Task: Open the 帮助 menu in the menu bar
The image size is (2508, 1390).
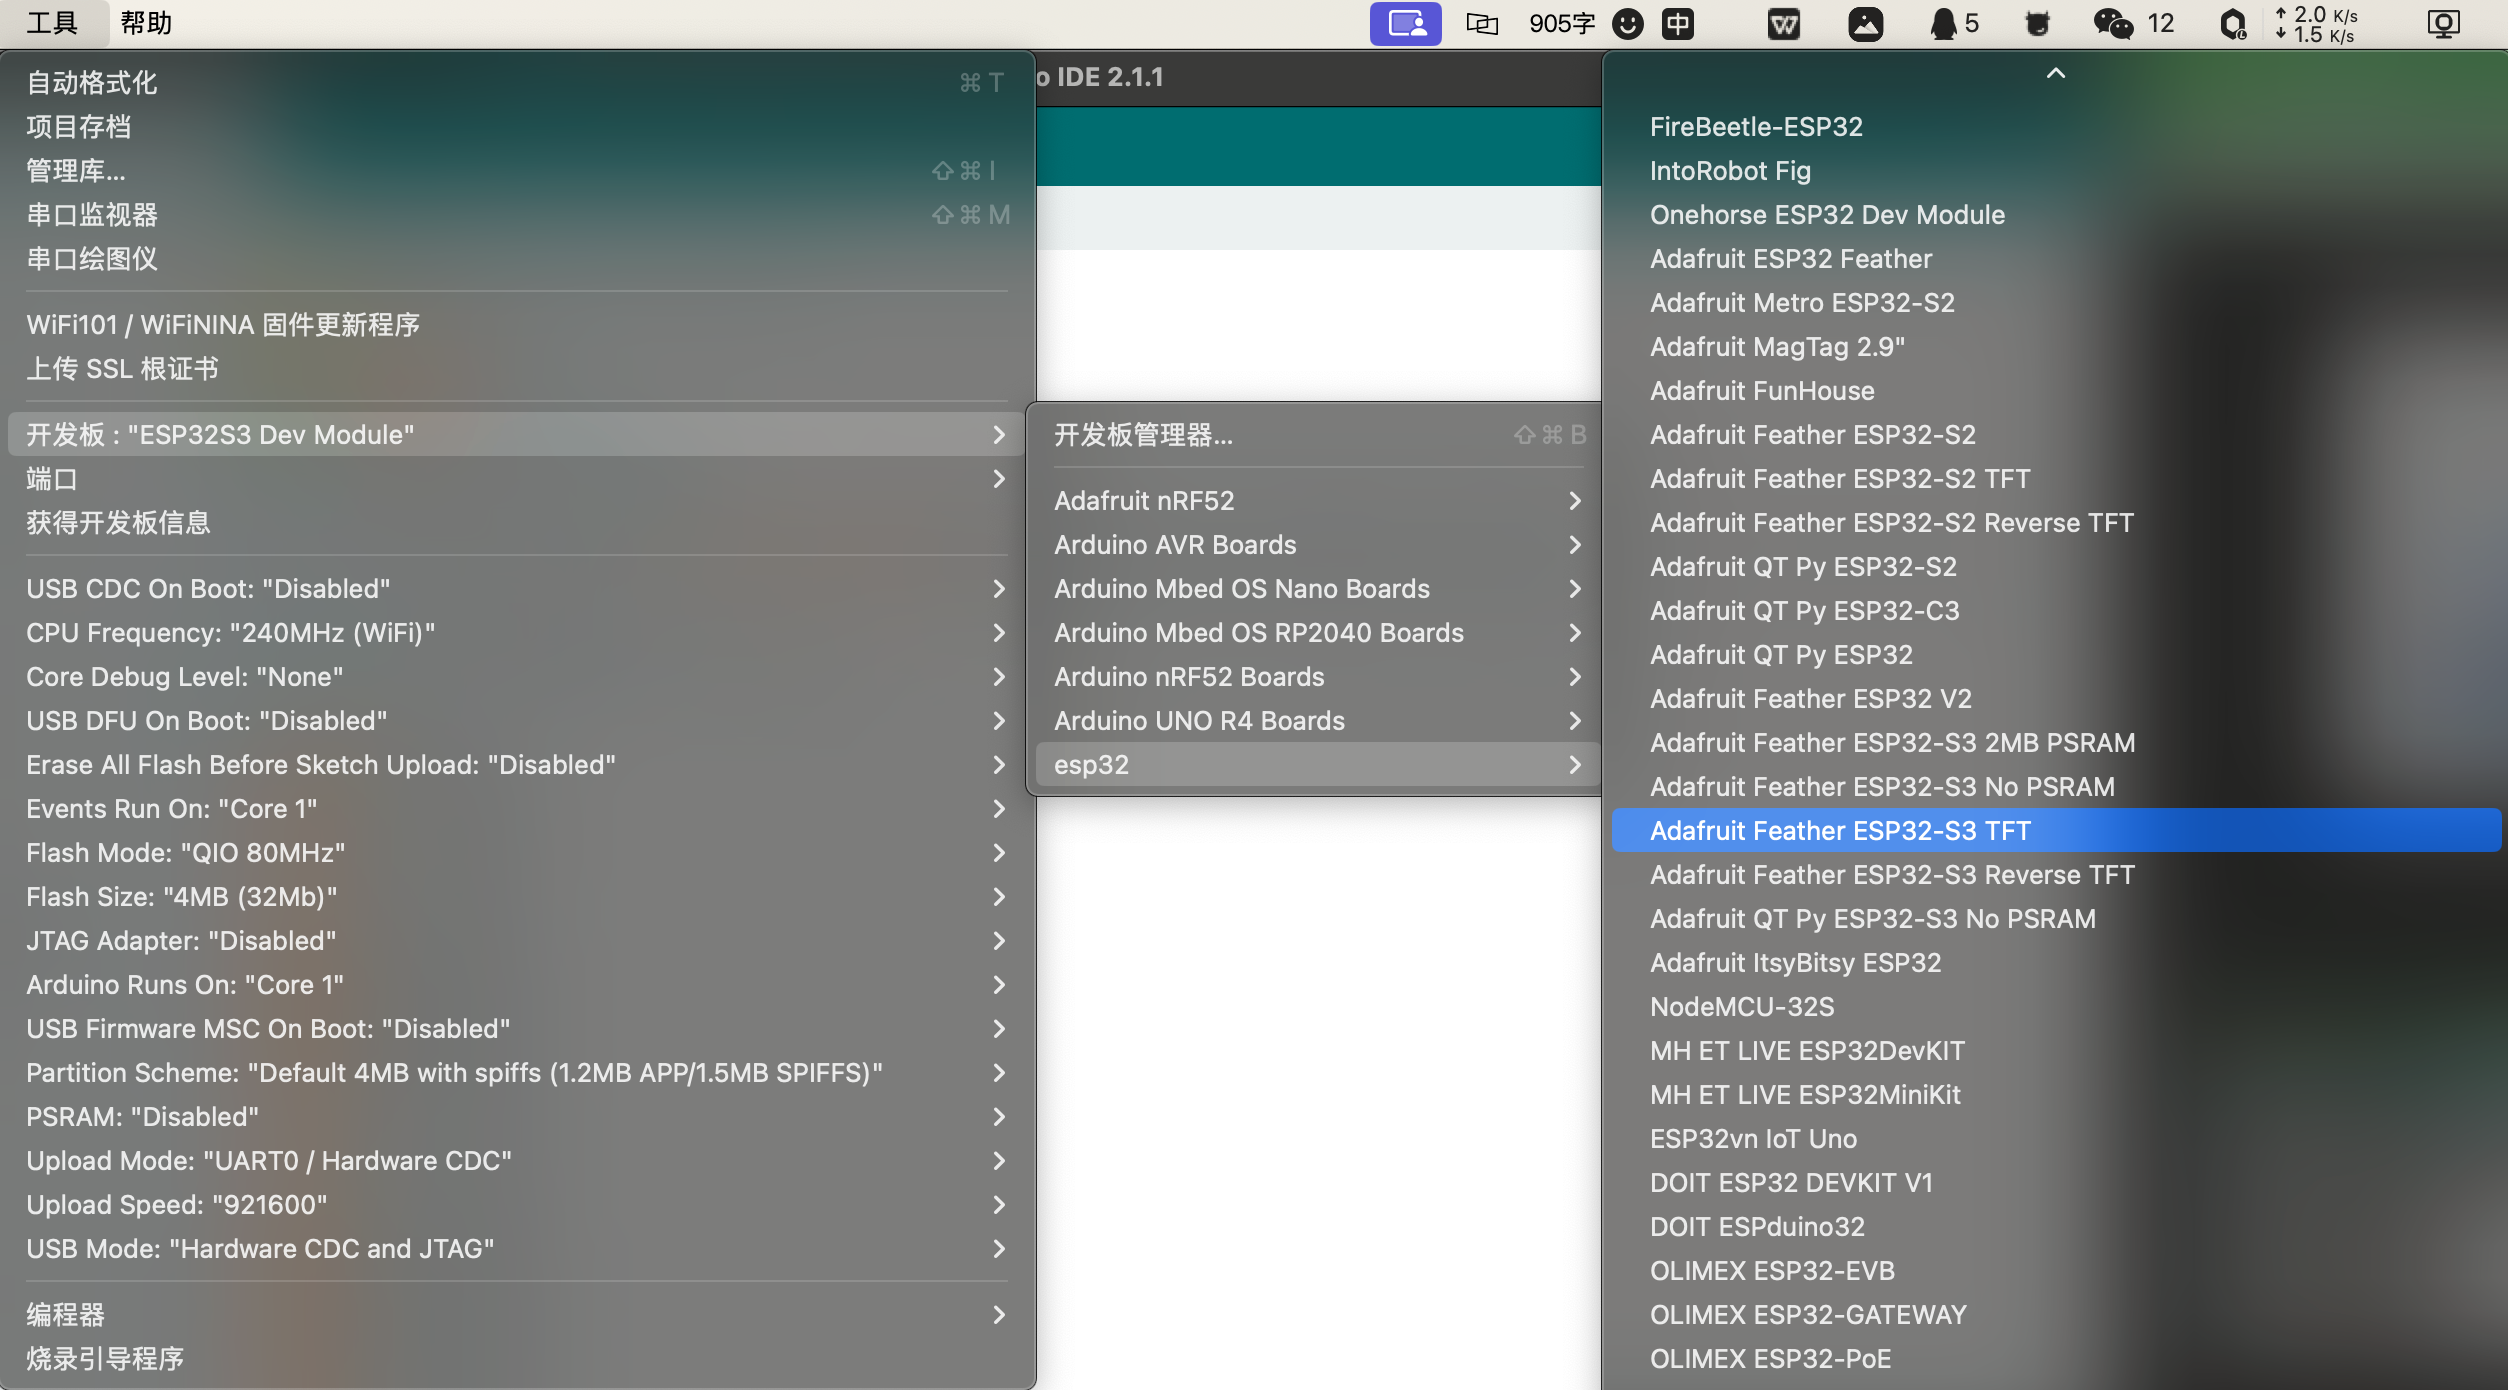Action: [146, 23]
